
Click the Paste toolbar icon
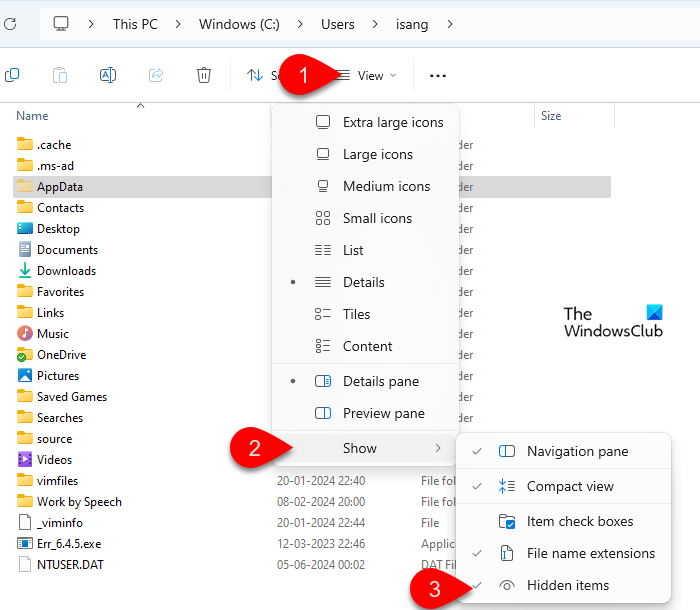(60, 75)
